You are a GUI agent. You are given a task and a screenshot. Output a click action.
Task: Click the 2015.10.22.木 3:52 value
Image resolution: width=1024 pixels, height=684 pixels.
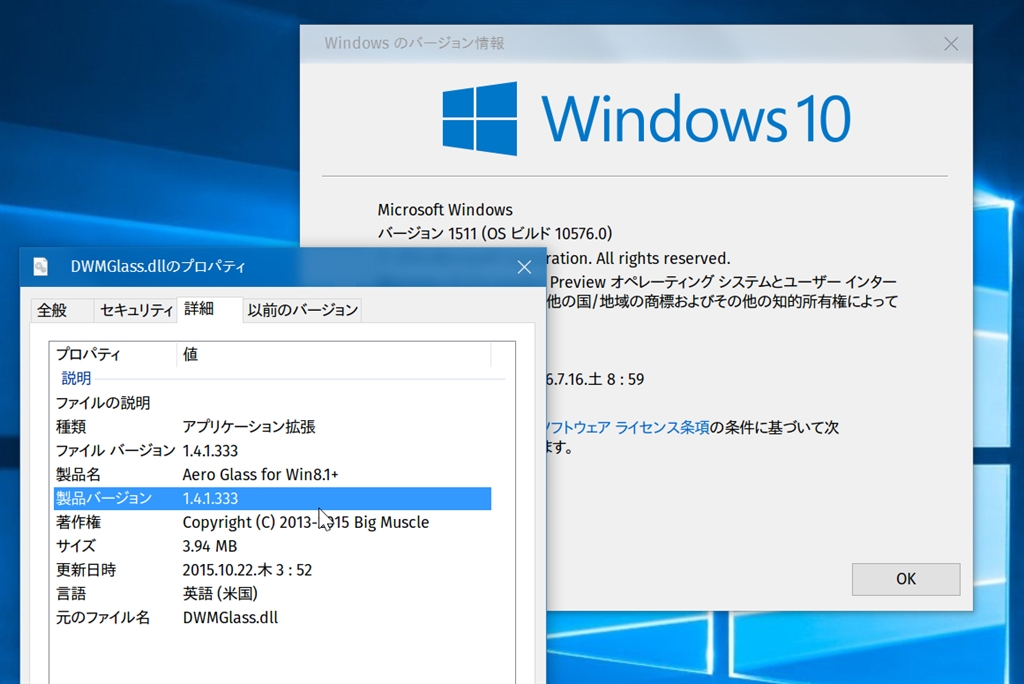click(247, 570)
